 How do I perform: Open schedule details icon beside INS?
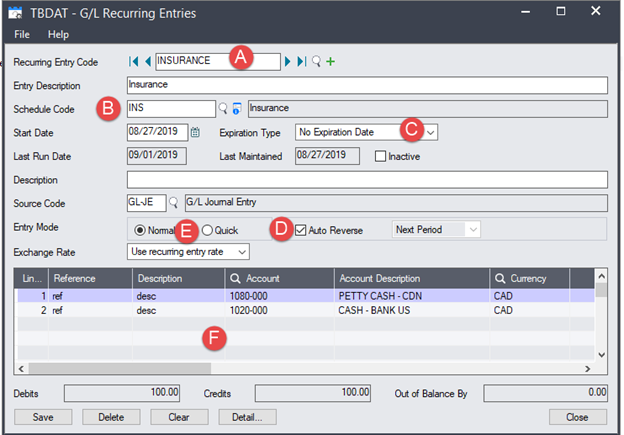click(x=236, y=108)
